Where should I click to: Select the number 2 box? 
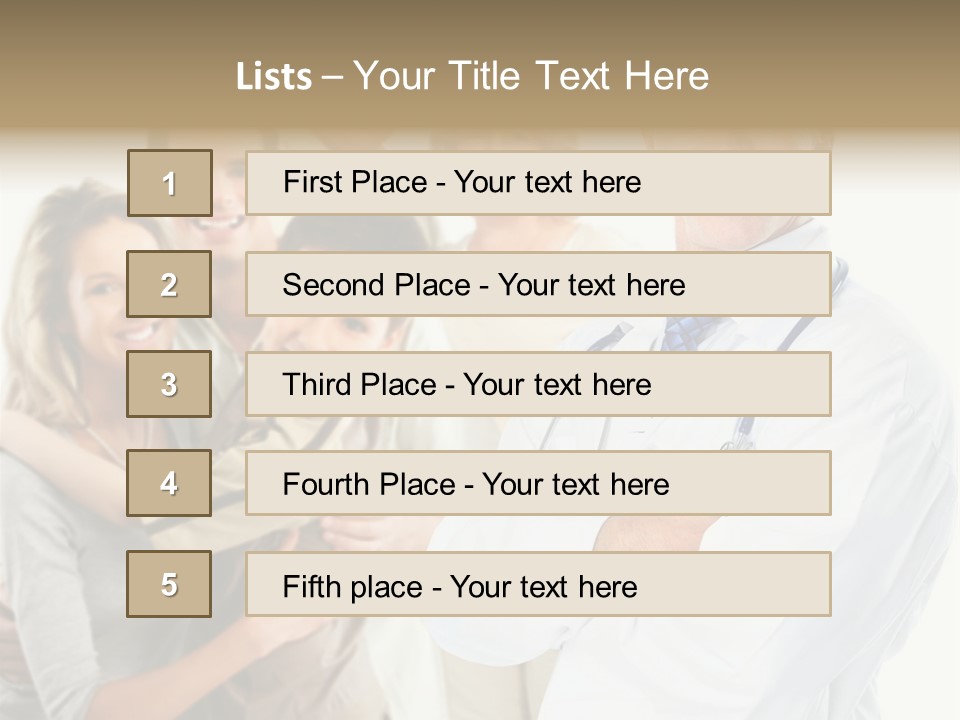point(170,284)
